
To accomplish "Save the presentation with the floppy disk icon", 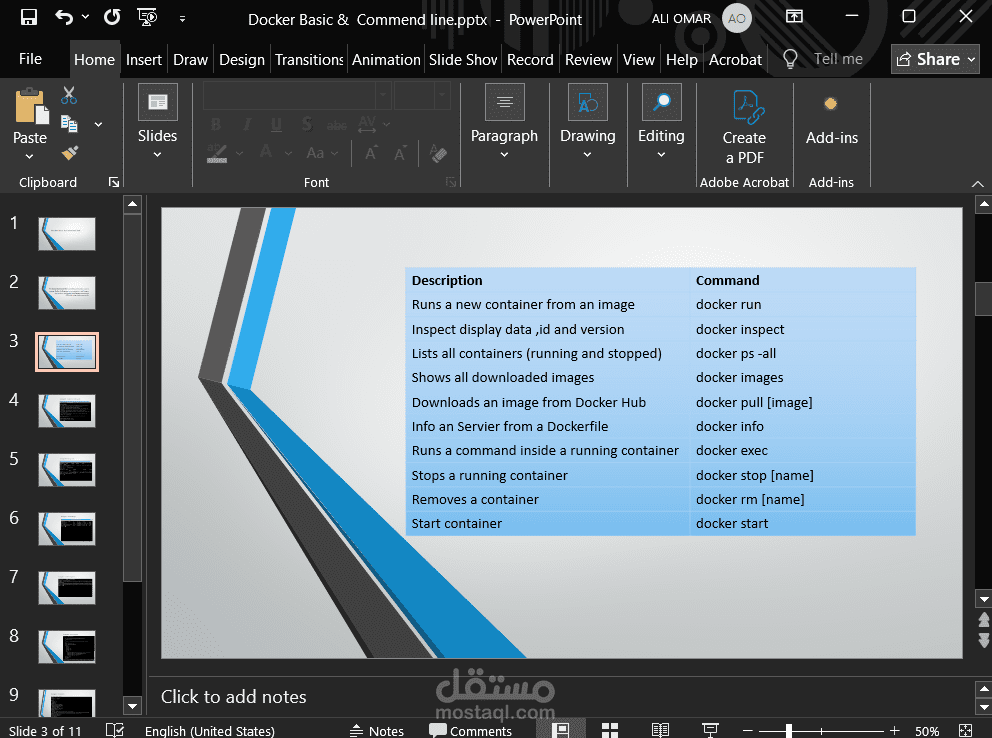I will coord(28,18).
